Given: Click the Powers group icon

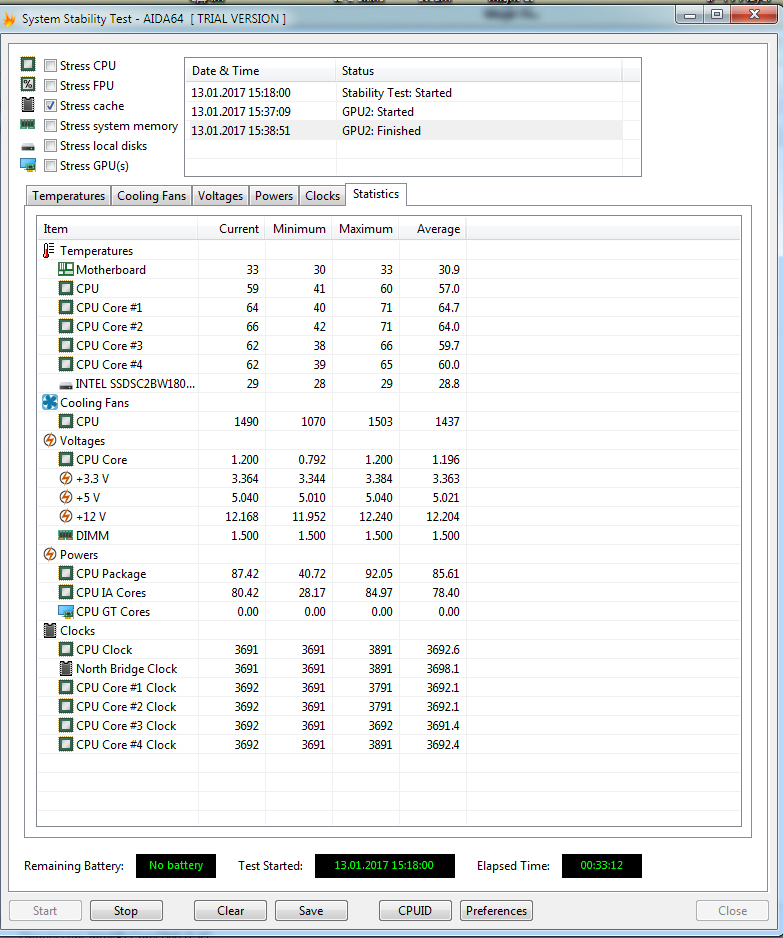Looking at the screenshot, I should (x=50, y=555).
